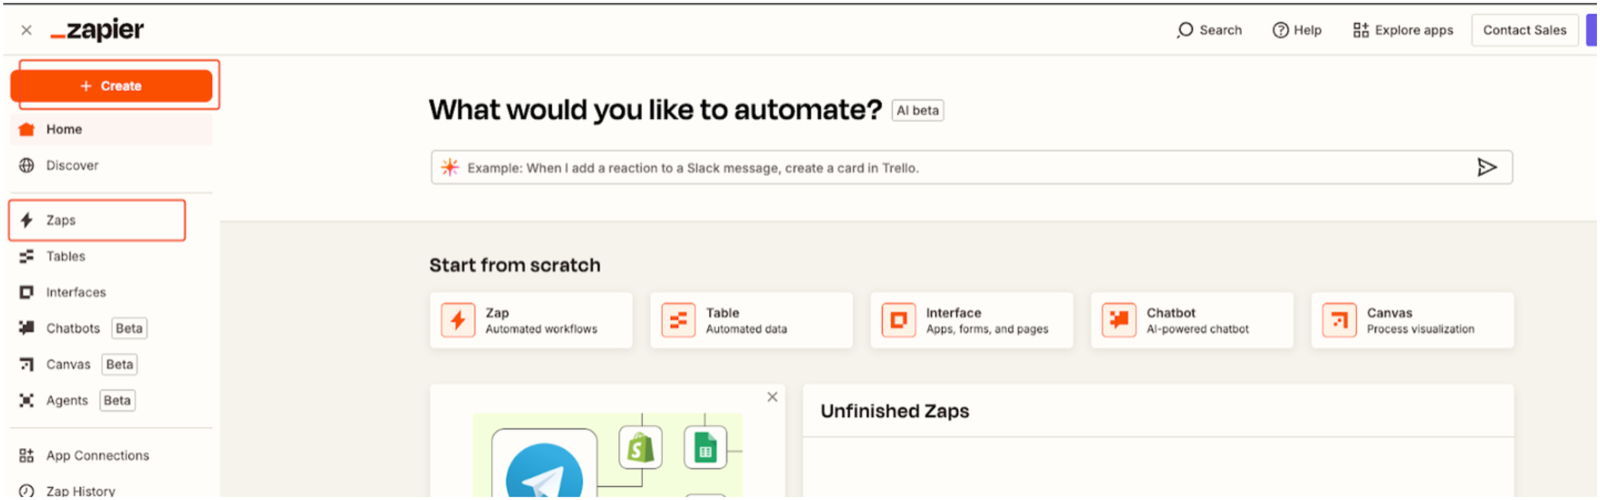Click the Chatbots sidebar icon
Viewport: 1600px width, 500px height.
pos(27,328)
